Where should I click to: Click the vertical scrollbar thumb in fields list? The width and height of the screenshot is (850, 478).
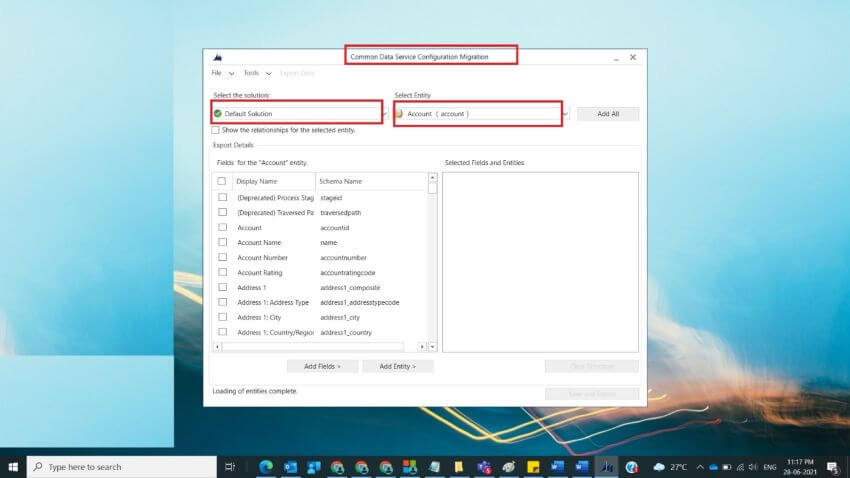pyautogui.click(x=432, y=188)
